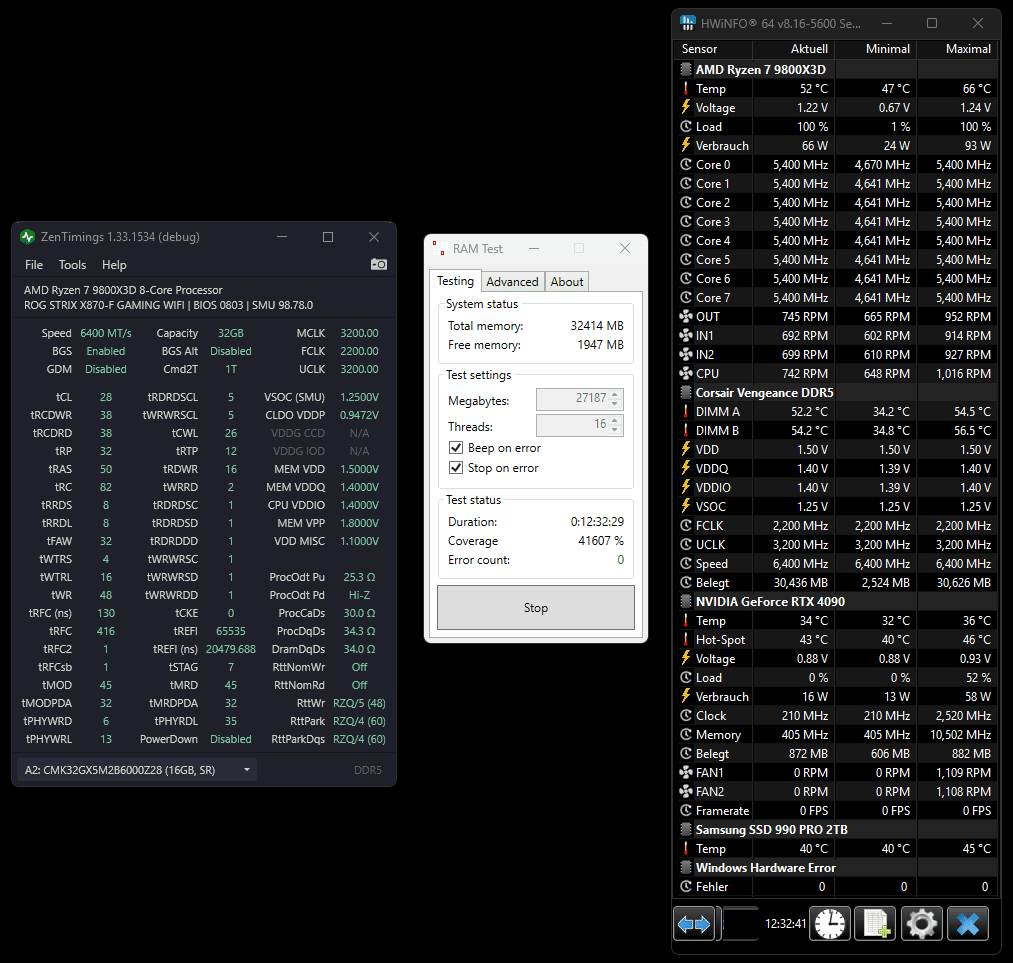
Task: Click the Corsair Vengeance DDR5 group icon
Action: [685, 392]
